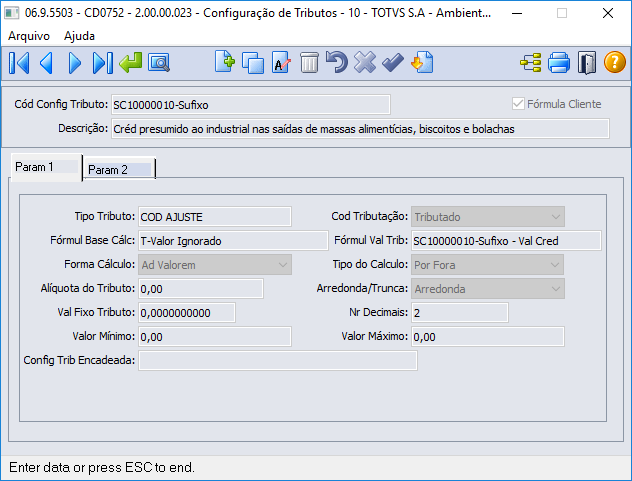Go to the first record
The width and height of the screenshot is (632, 481).
19,63
